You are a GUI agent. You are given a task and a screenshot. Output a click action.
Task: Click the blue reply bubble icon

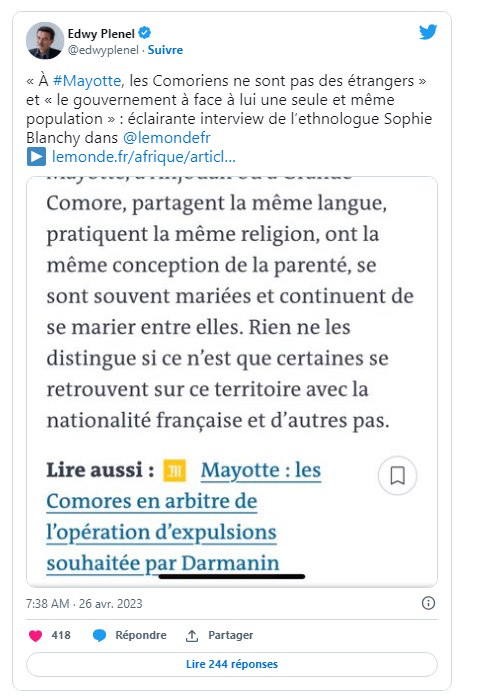pyautogui.click(x=99, y=636)
